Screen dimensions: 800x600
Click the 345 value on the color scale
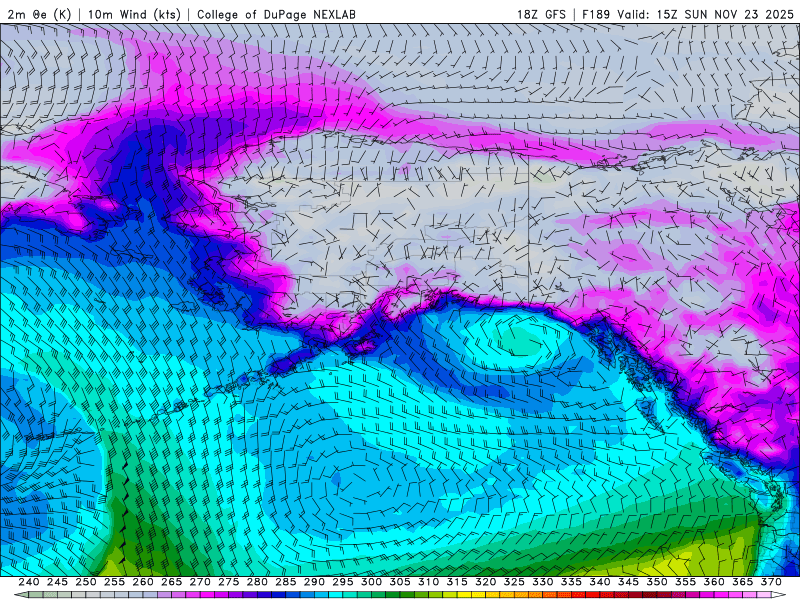coord(629,582)
